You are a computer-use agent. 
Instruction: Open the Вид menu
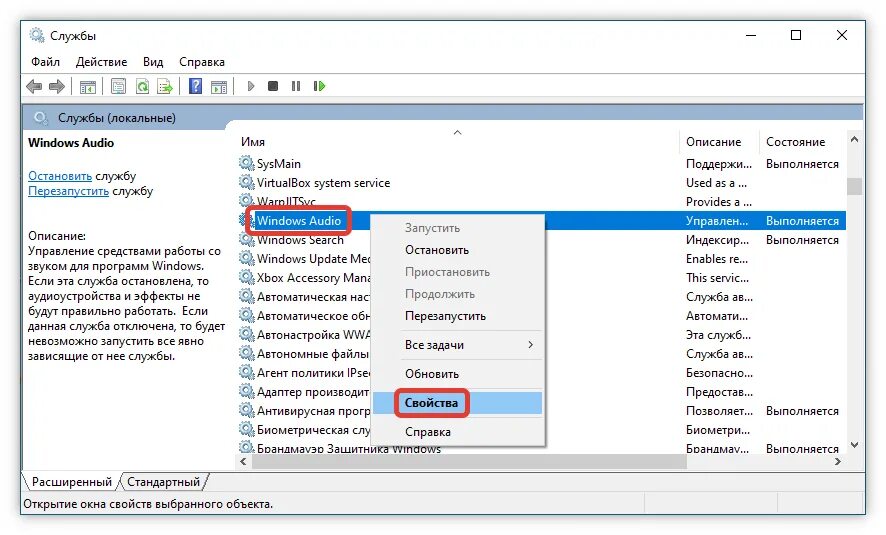153,62
